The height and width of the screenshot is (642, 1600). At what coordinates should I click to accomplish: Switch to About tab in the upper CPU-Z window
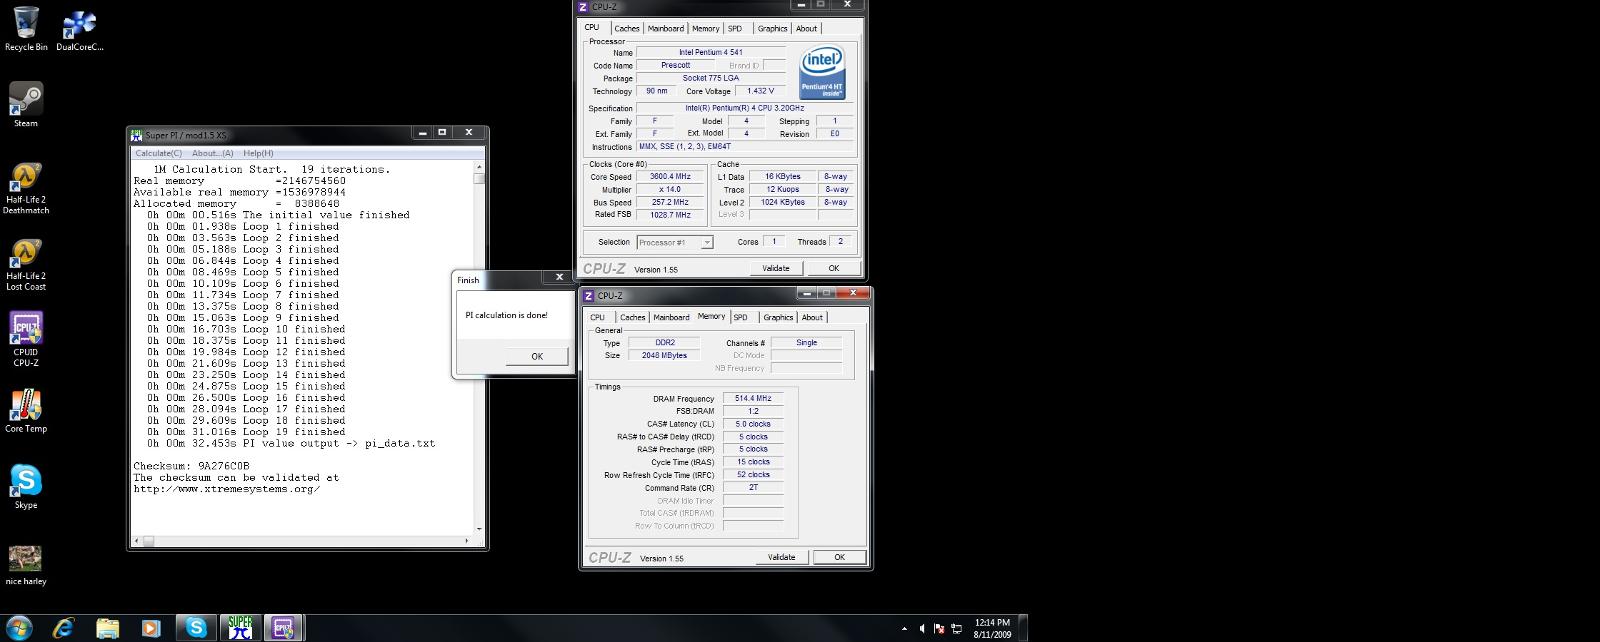tap(806, 28)
